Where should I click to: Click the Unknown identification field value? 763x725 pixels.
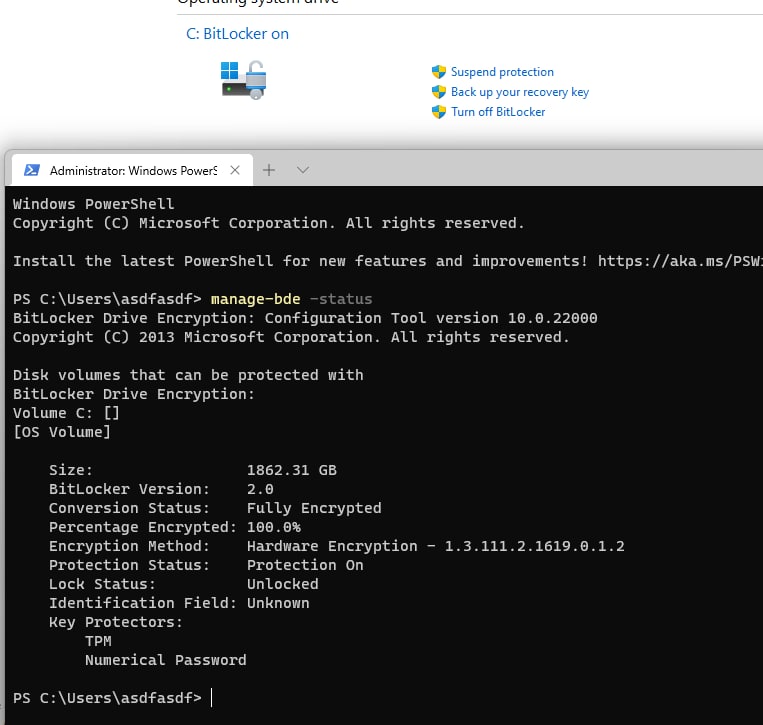pyautogui.click(x=278, y=603)
